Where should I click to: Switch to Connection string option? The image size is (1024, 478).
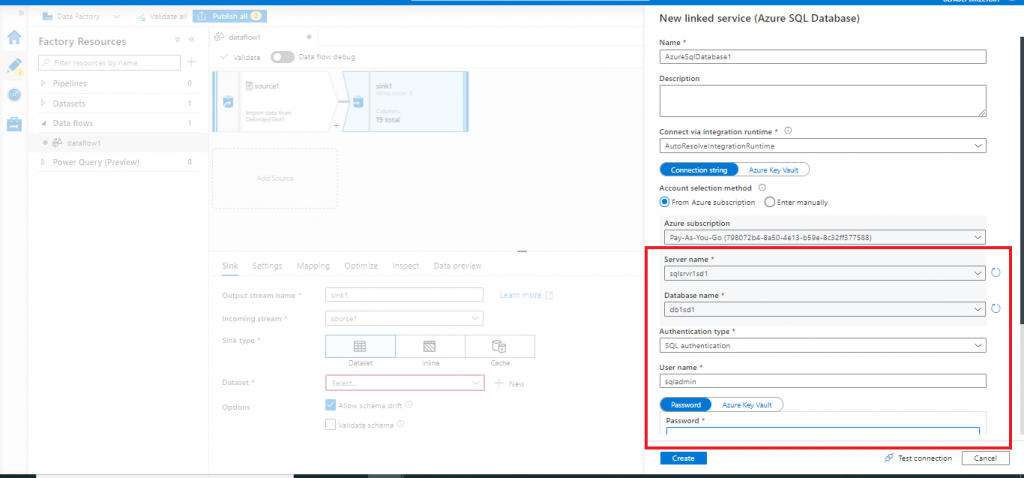click(x=699, y=170)
